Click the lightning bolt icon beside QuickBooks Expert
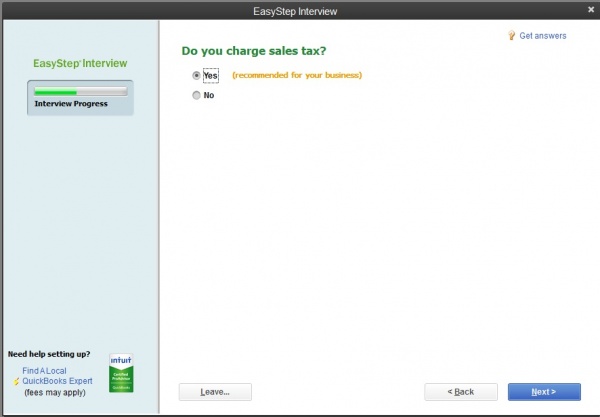 click(16, 381)
